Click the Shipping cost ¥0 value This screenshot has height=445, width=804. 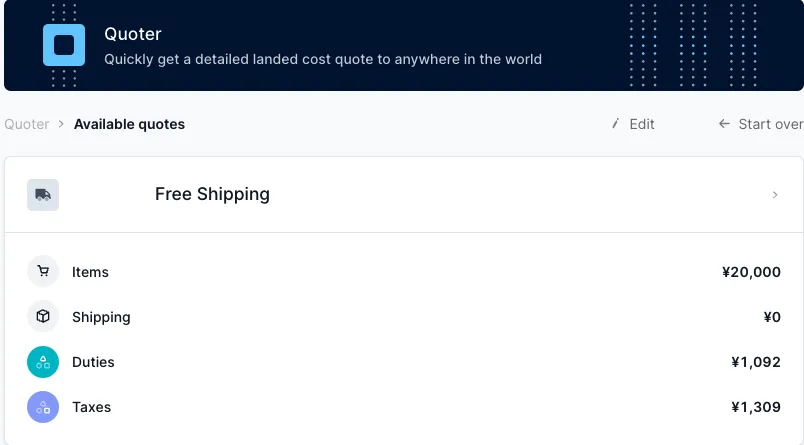tap(771, 317)
